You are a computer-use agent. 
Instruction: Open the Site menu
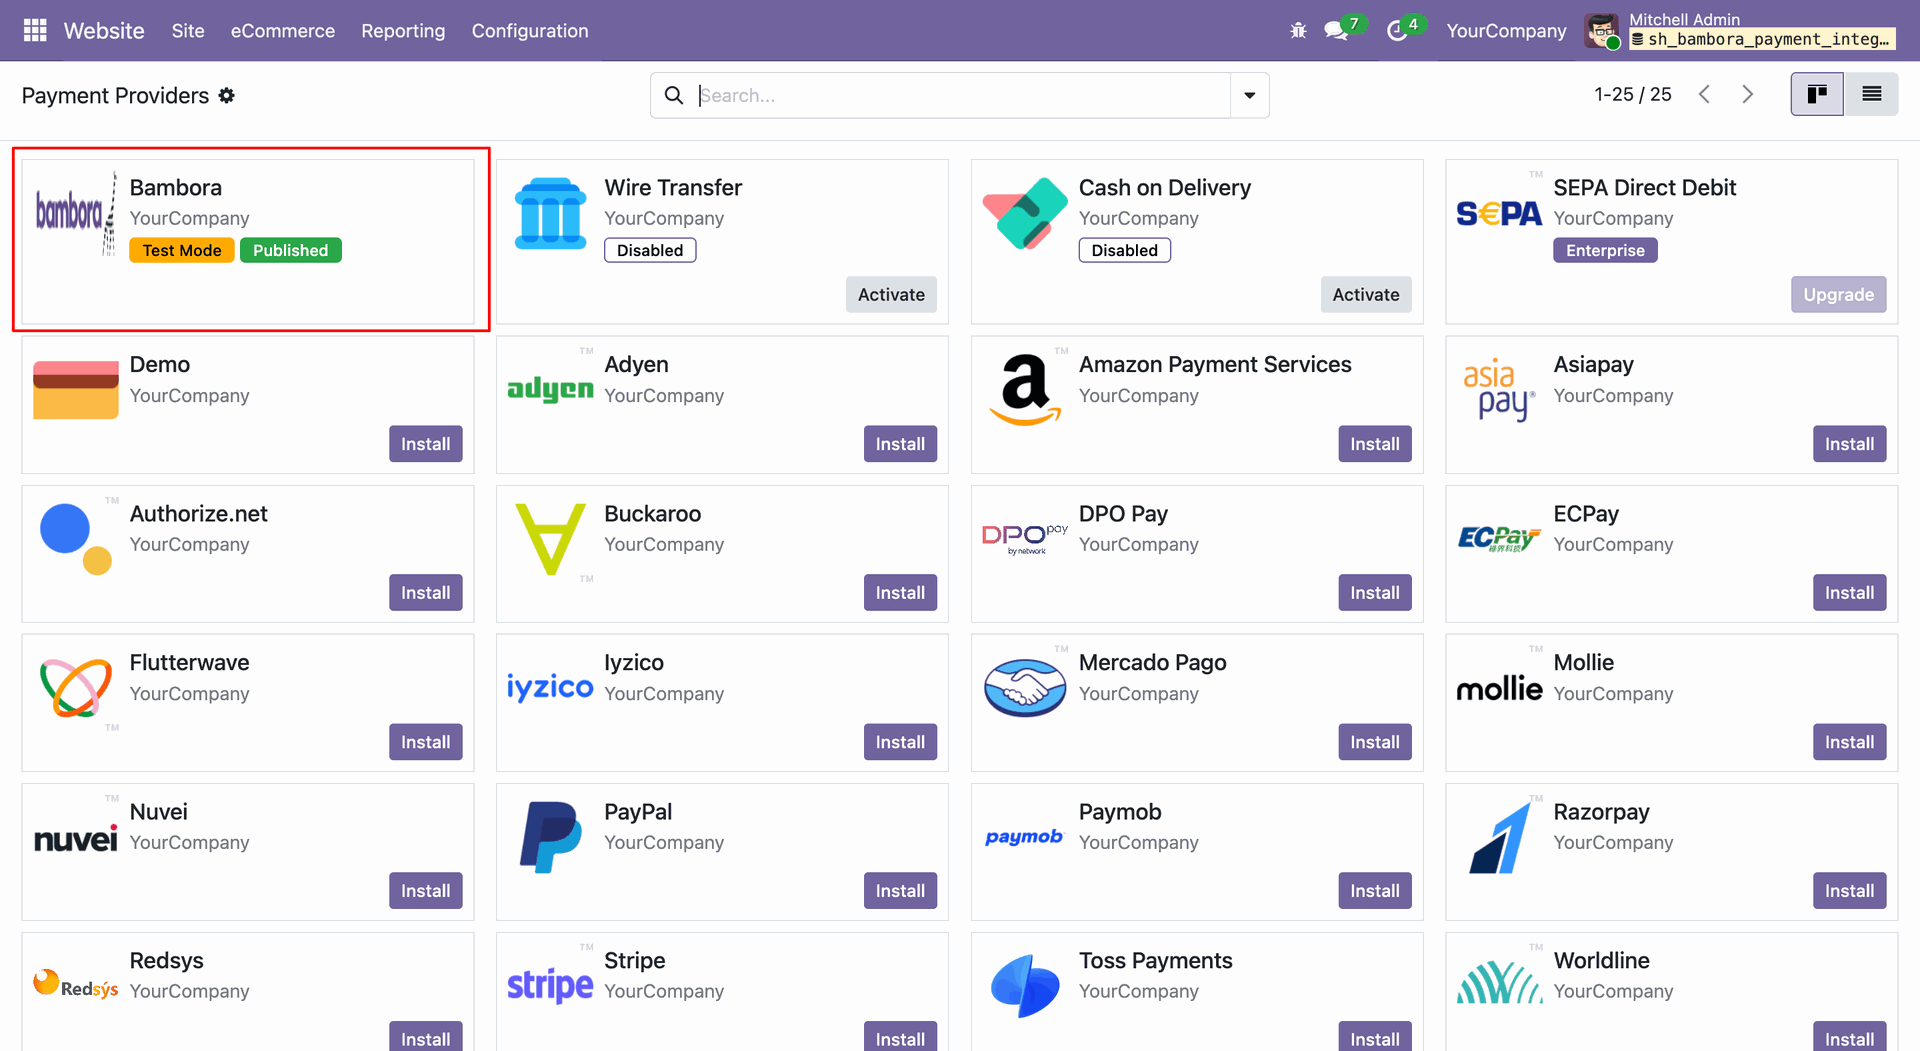188,31
